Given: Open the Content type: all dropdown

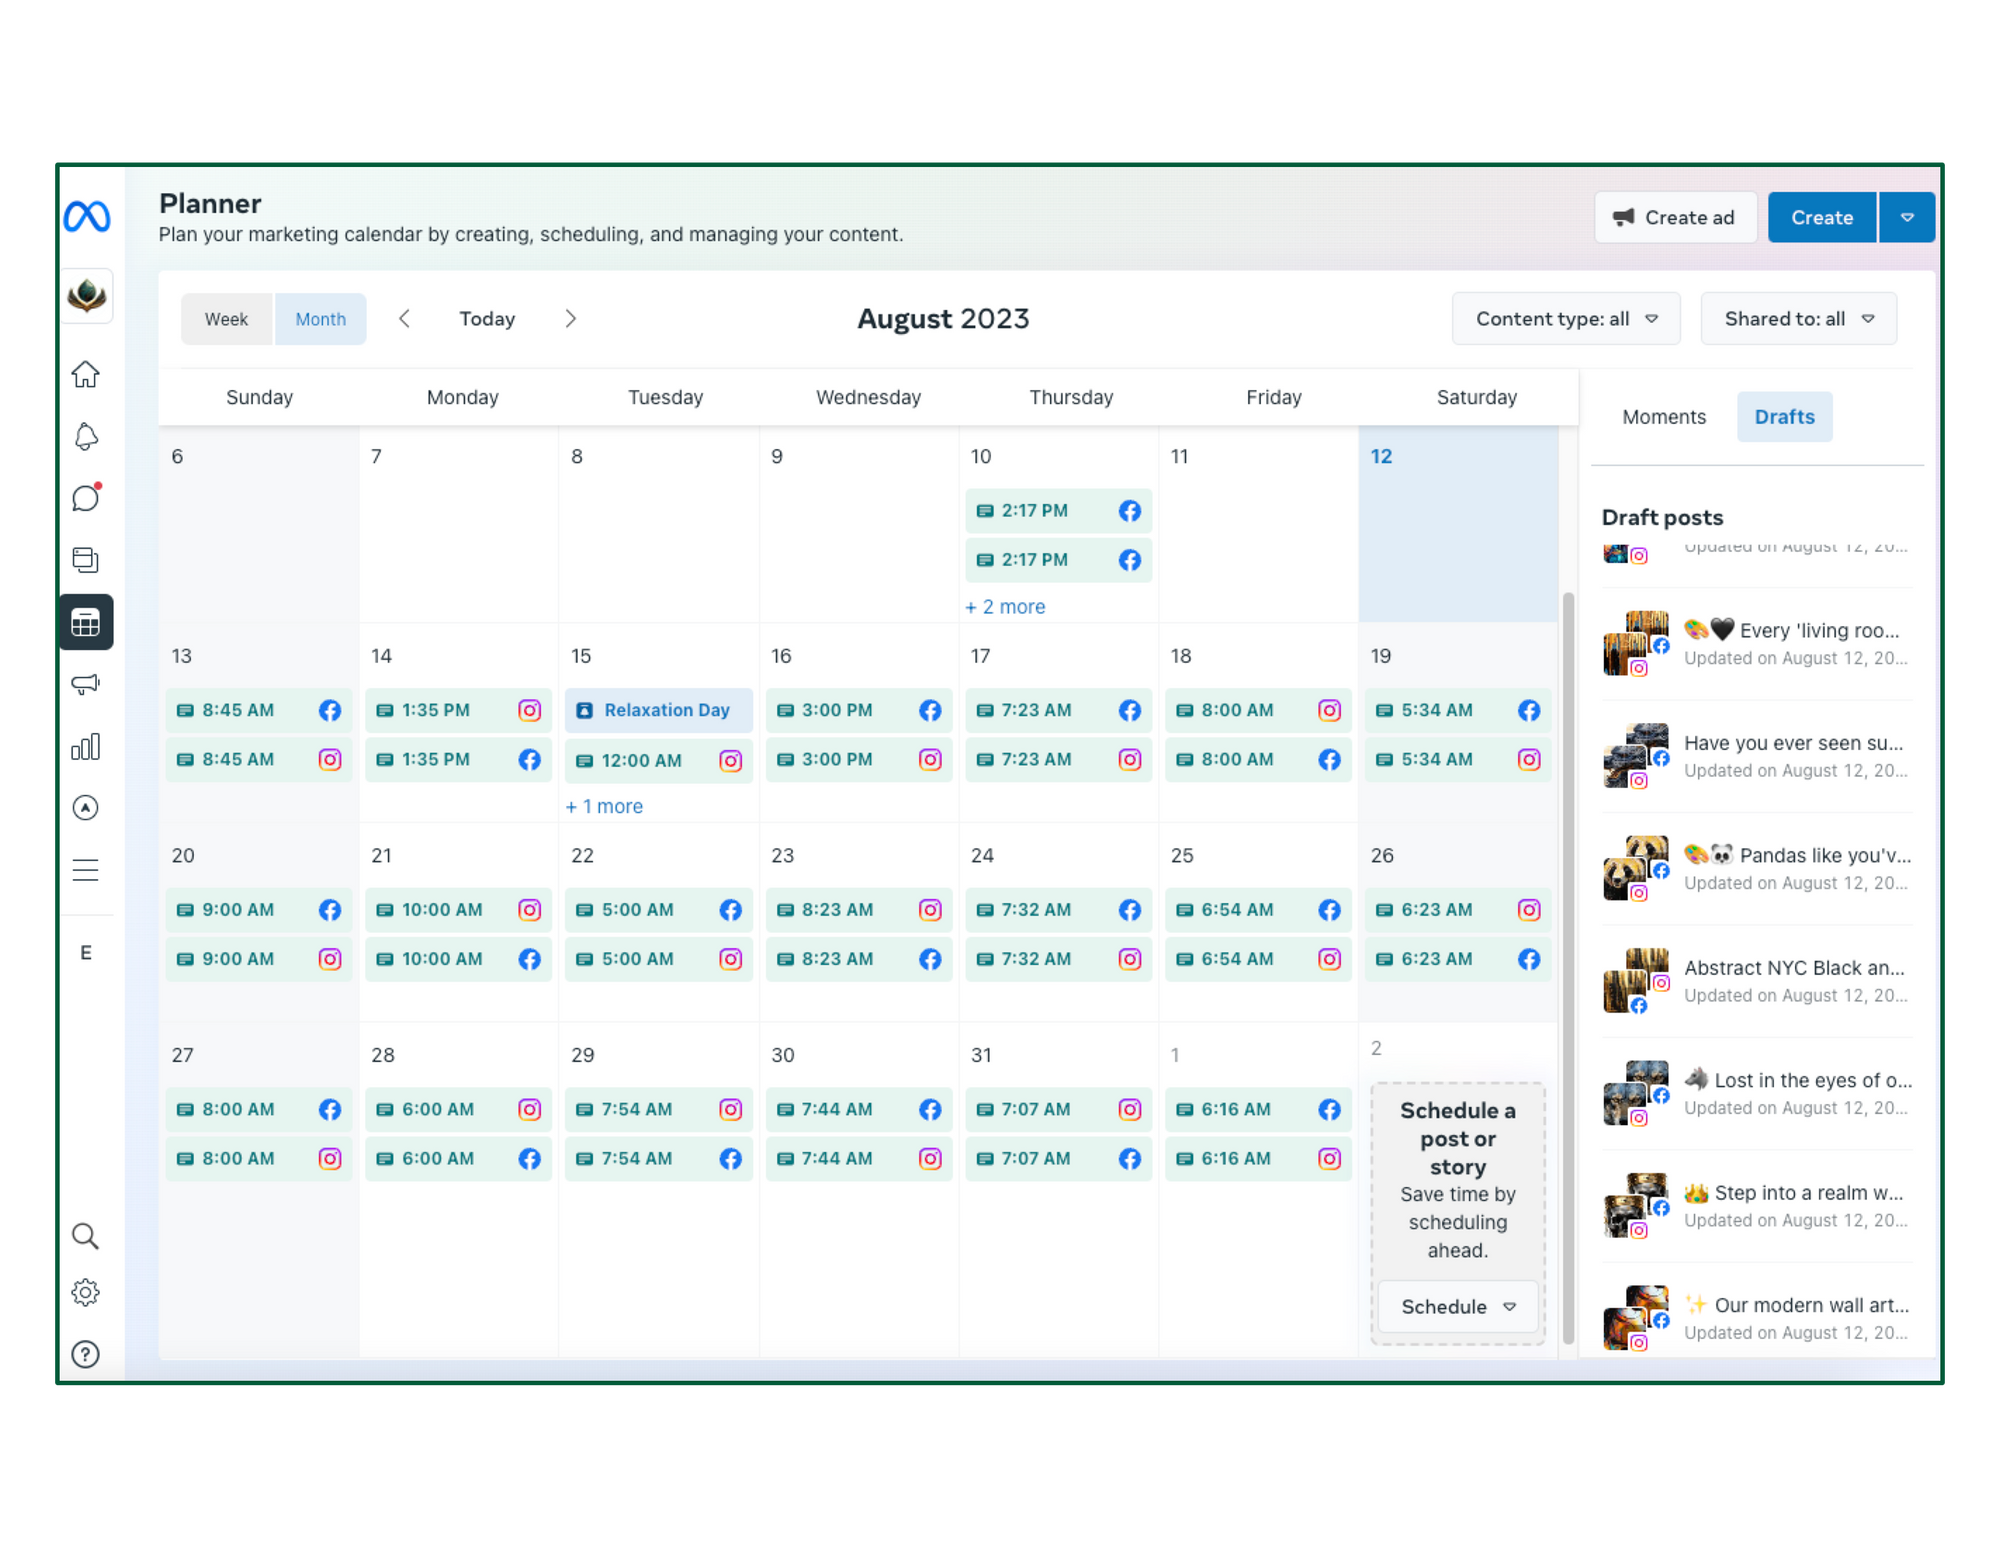Looking at the screenshot, I should click(x=1566, y=318).
